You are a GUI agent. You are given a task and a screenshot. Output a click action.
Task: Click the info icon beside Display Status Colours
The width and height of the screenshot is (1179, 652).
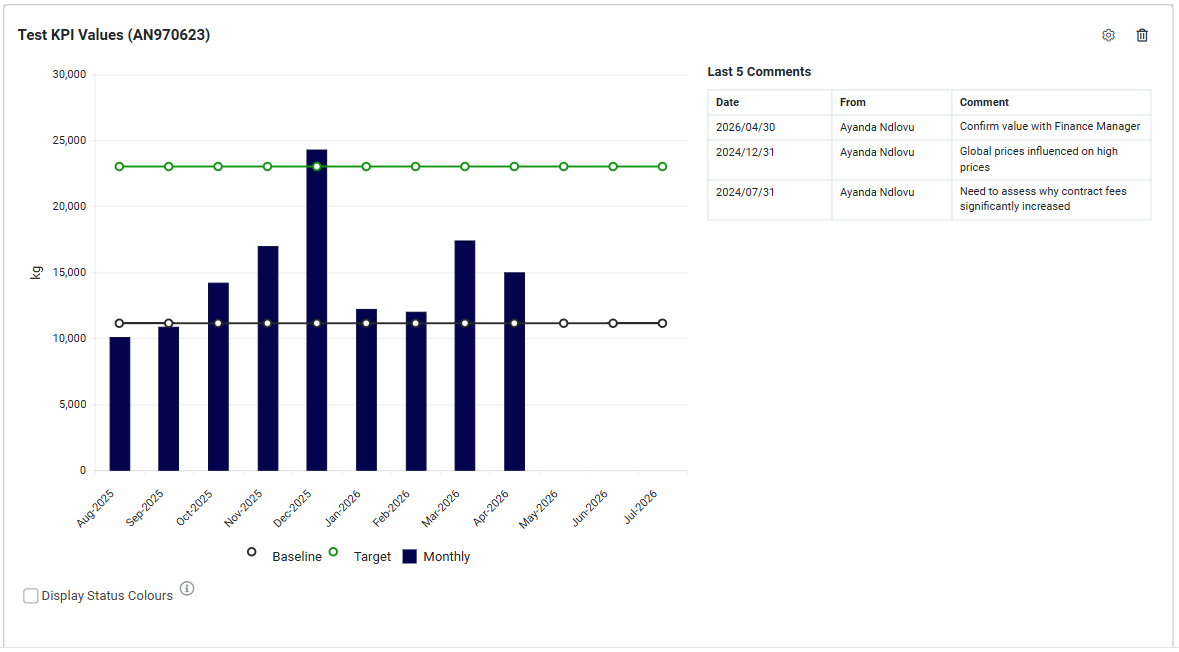pyautogui.click(x=187, y=589)
